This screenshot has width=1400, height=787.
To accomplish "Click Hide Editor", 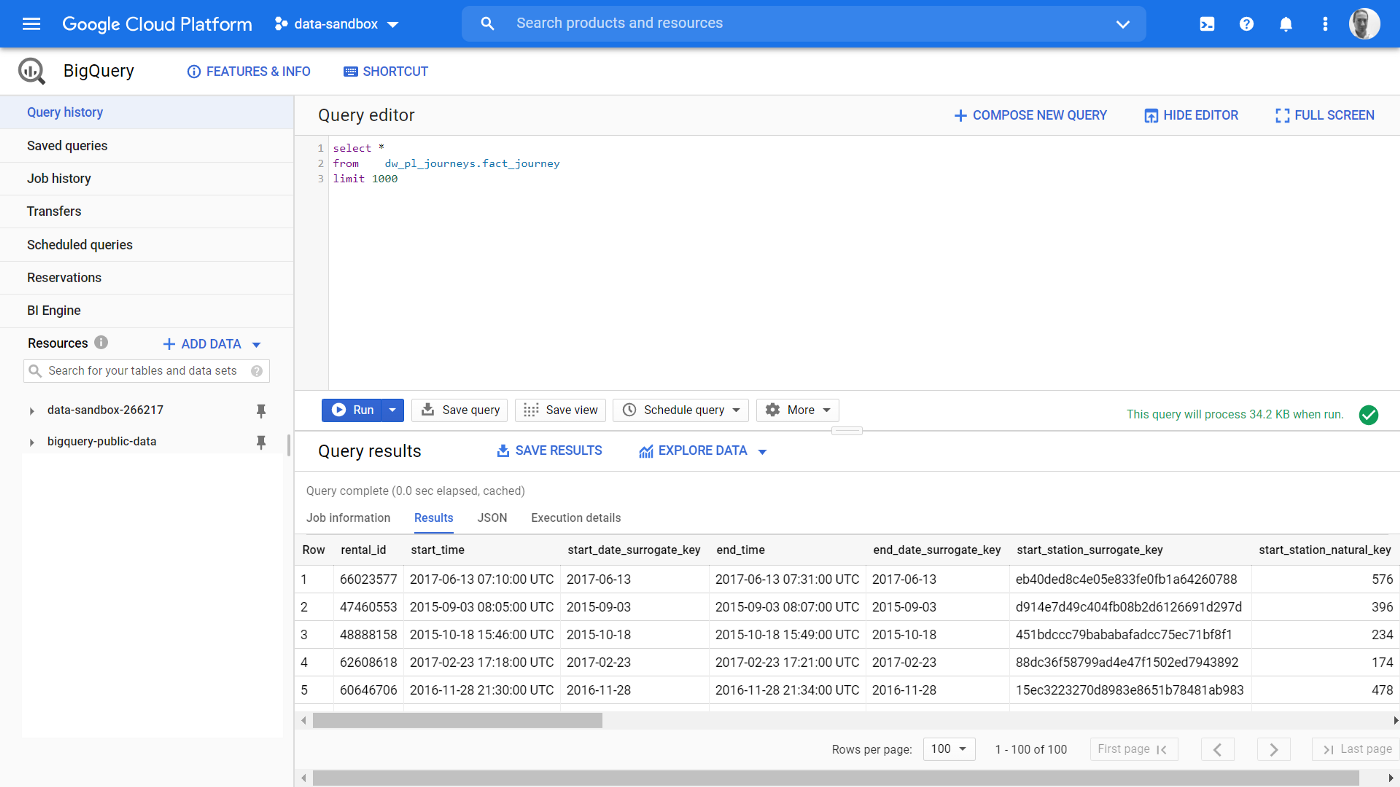I will click(1191, 116).
